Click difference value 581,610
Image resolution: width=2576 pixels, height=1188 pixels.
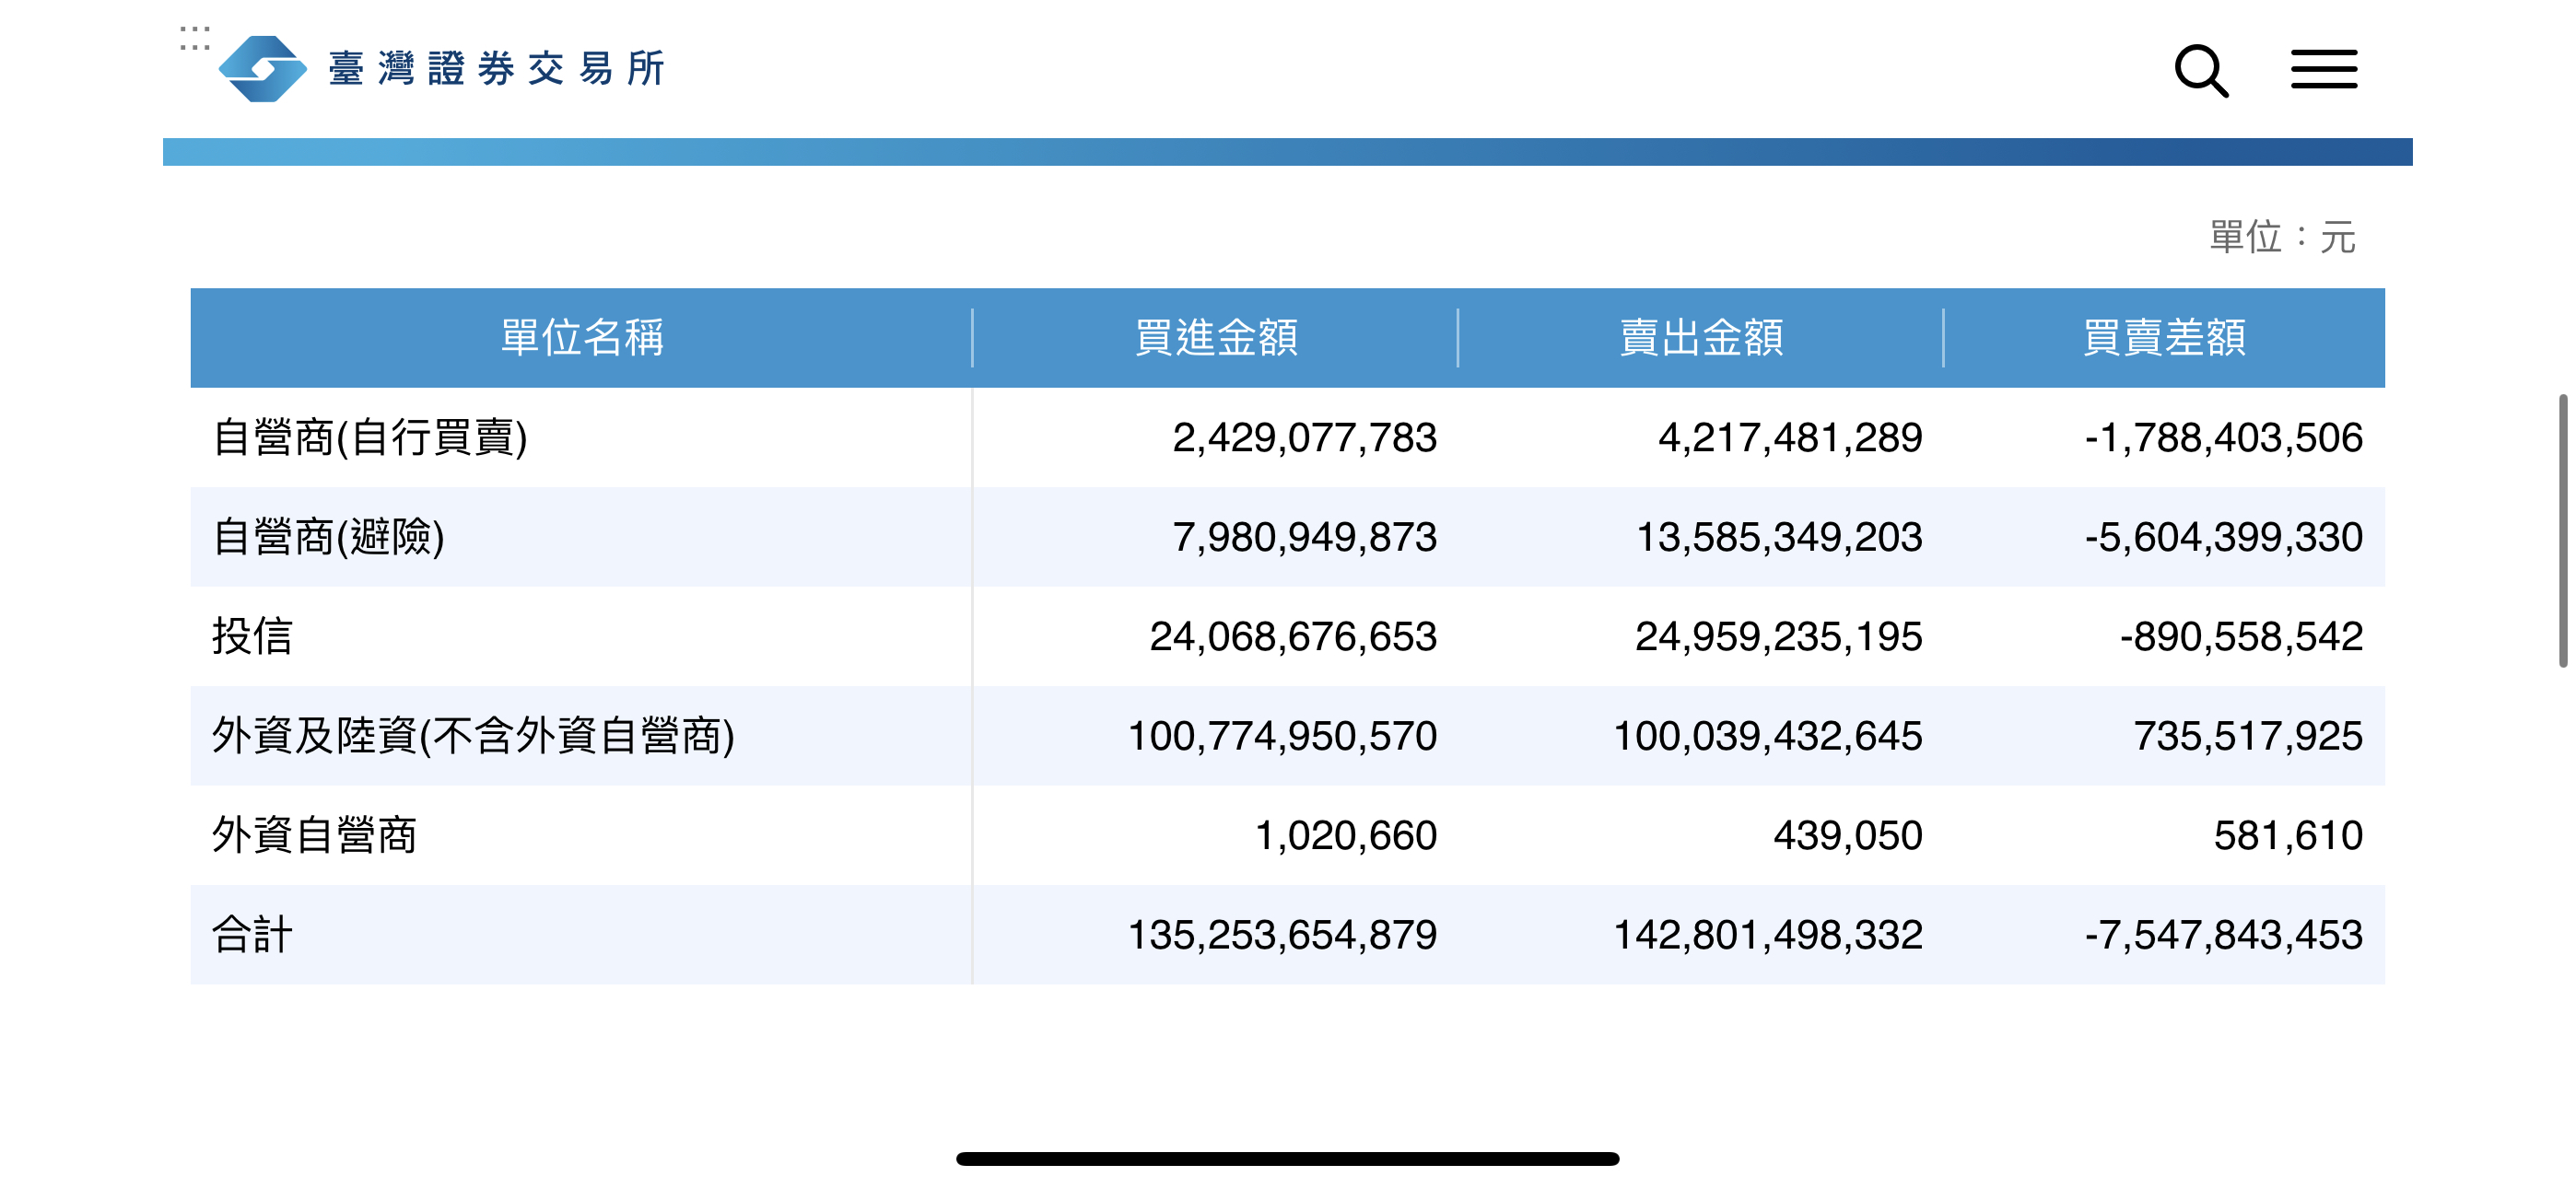[2288, 836]
